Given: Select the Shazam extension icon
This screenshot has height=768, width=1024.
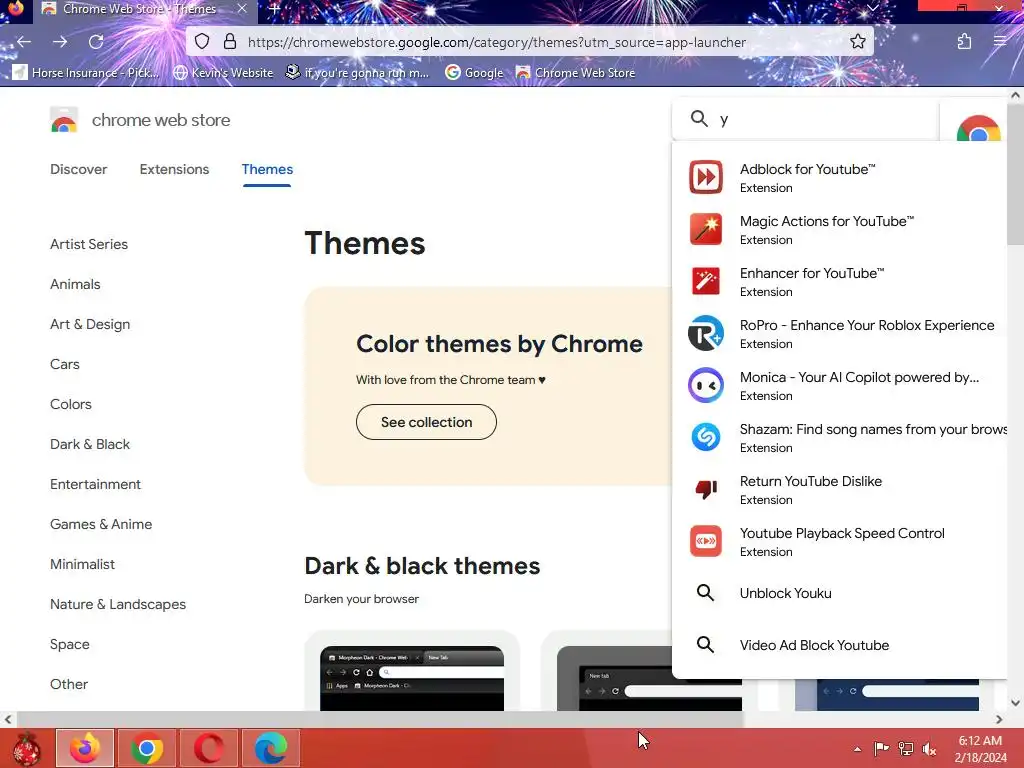Looking at the screenshot, I should pos(706,437).
